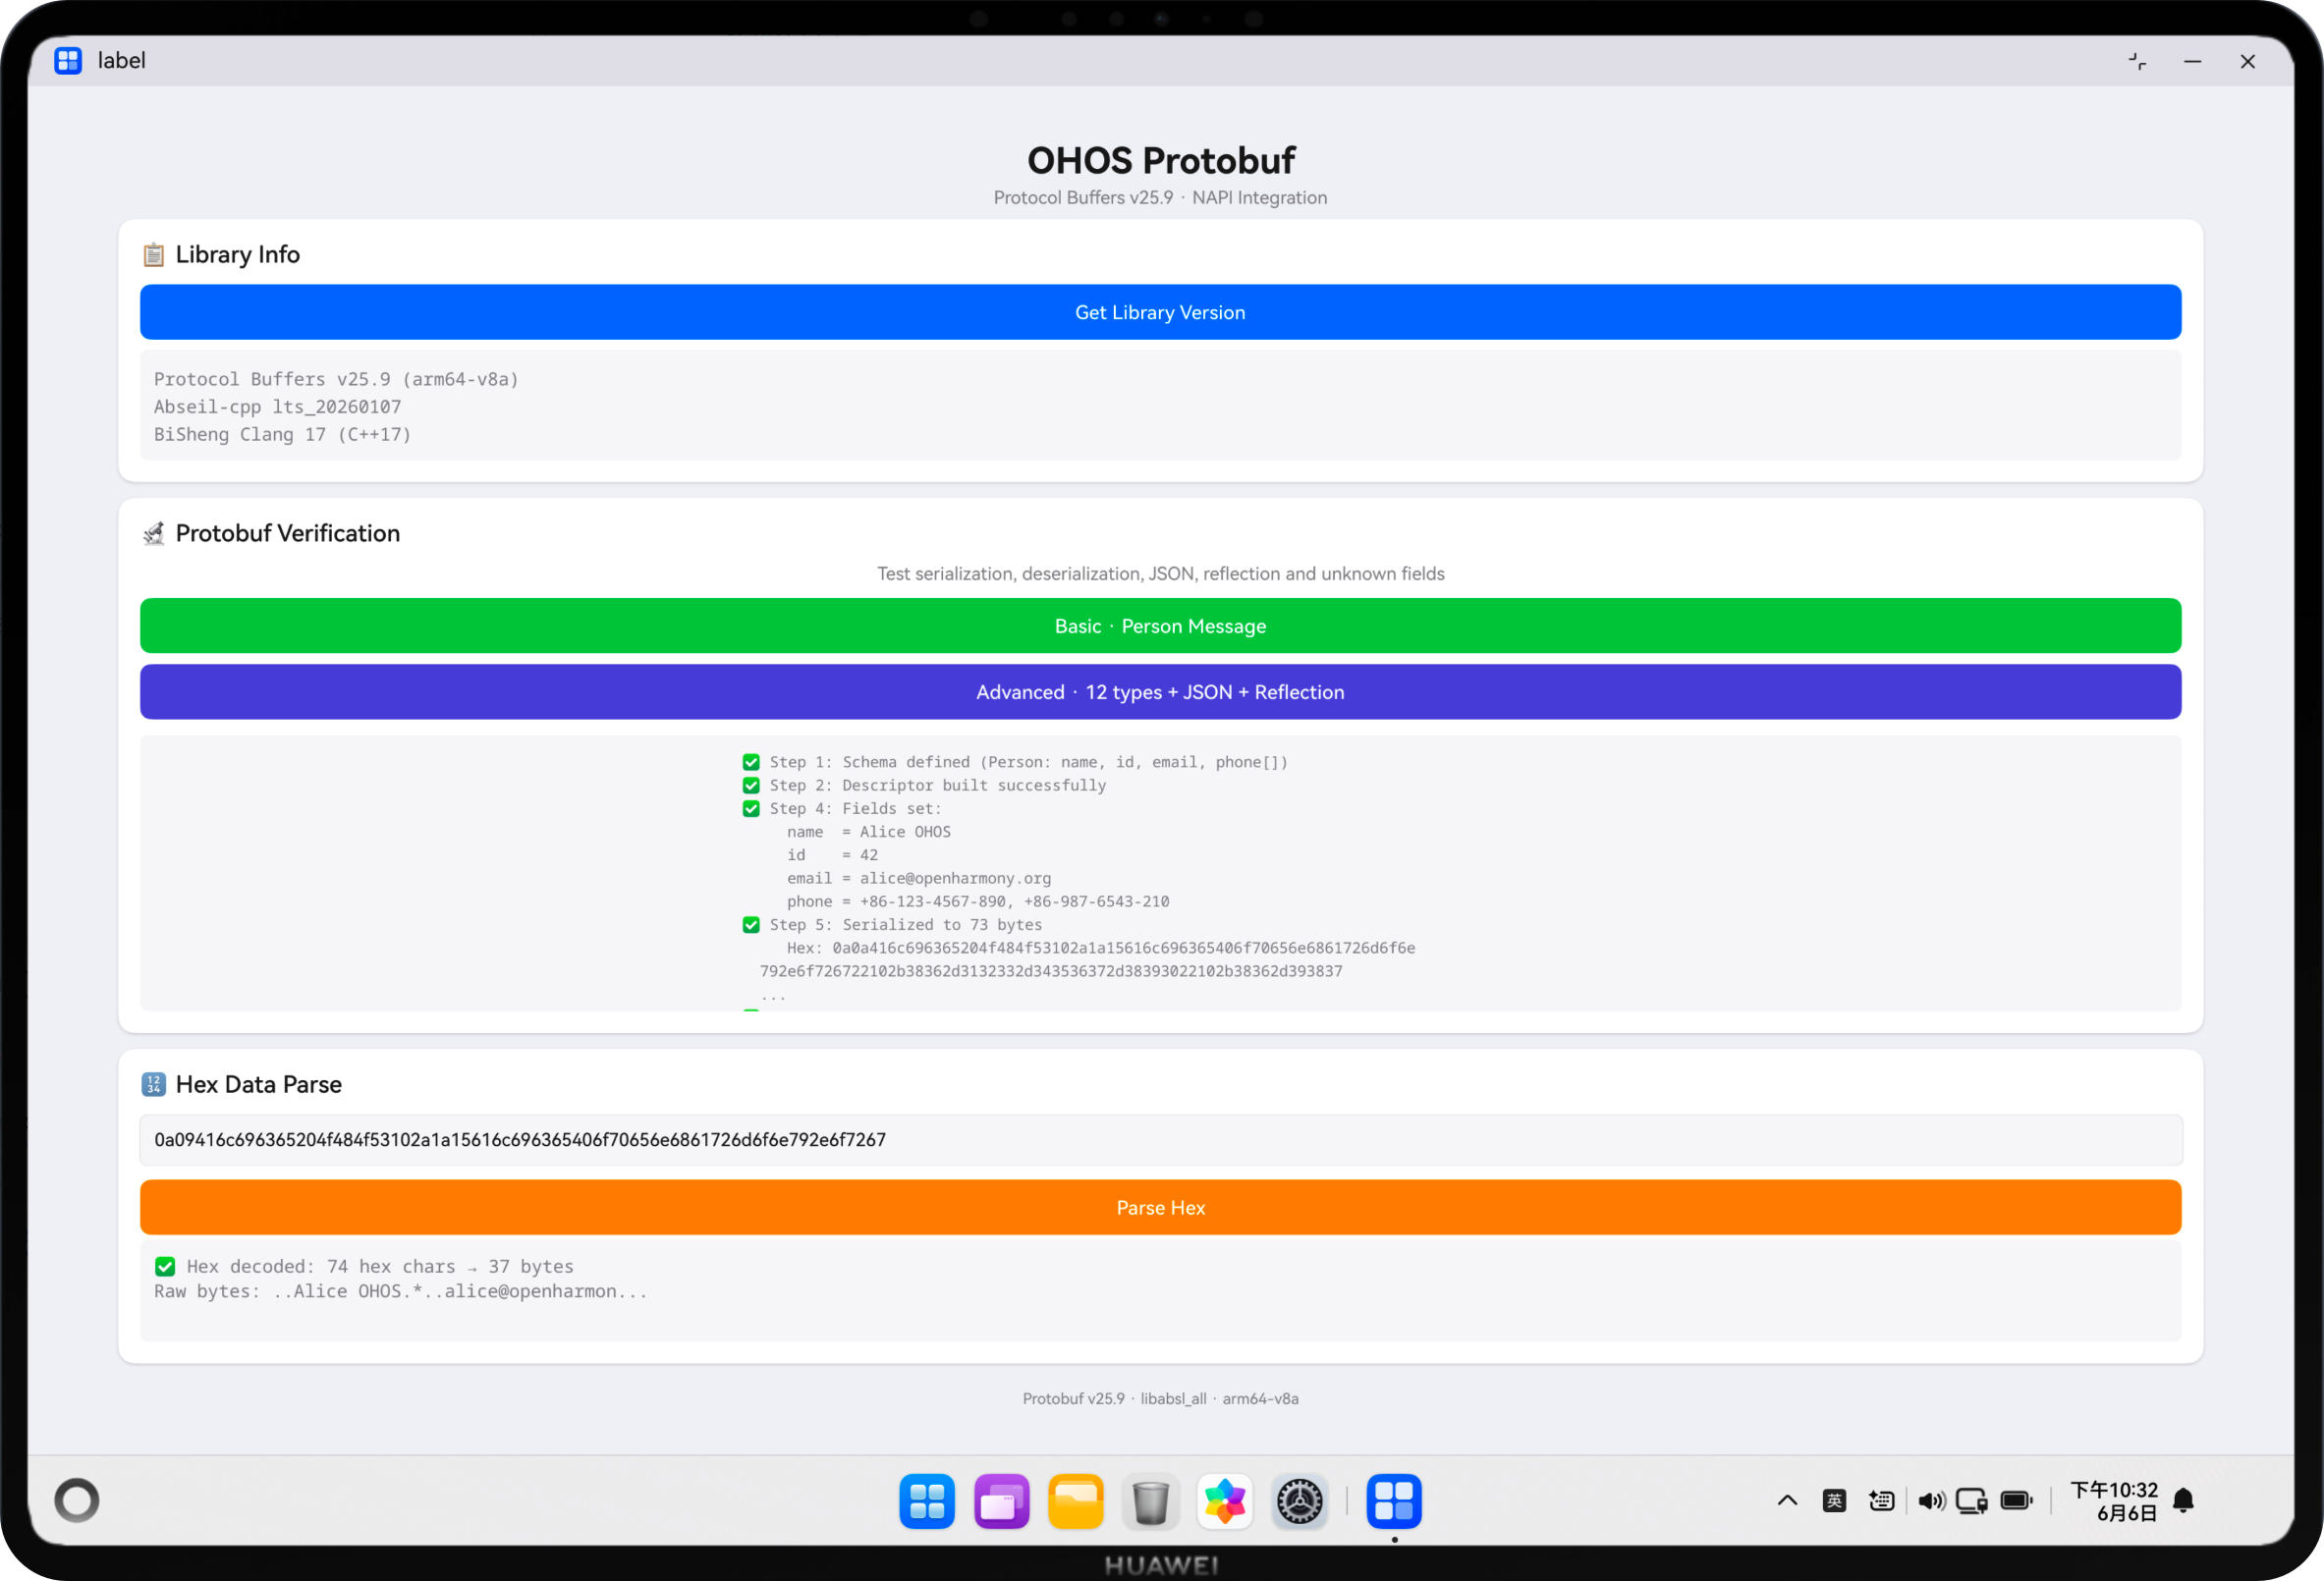Click the "Hex: 0a0a416c…" output line
Viewport: 2324px width, 1581px height.
coord(1100,948)
